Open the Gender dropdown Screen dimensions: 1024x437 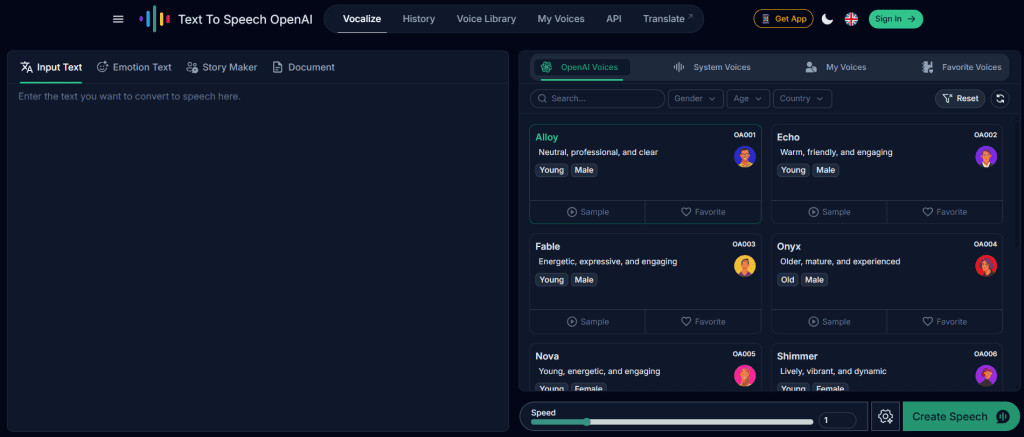point(696,99)
